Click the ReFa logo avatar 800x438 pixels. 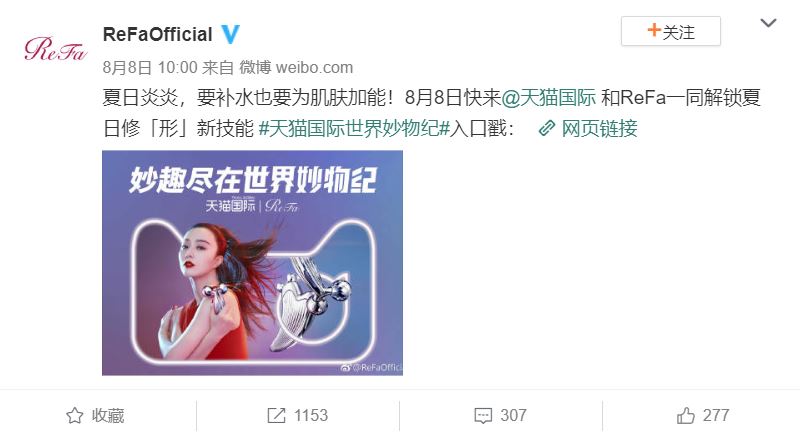click(x=56, y=49)
